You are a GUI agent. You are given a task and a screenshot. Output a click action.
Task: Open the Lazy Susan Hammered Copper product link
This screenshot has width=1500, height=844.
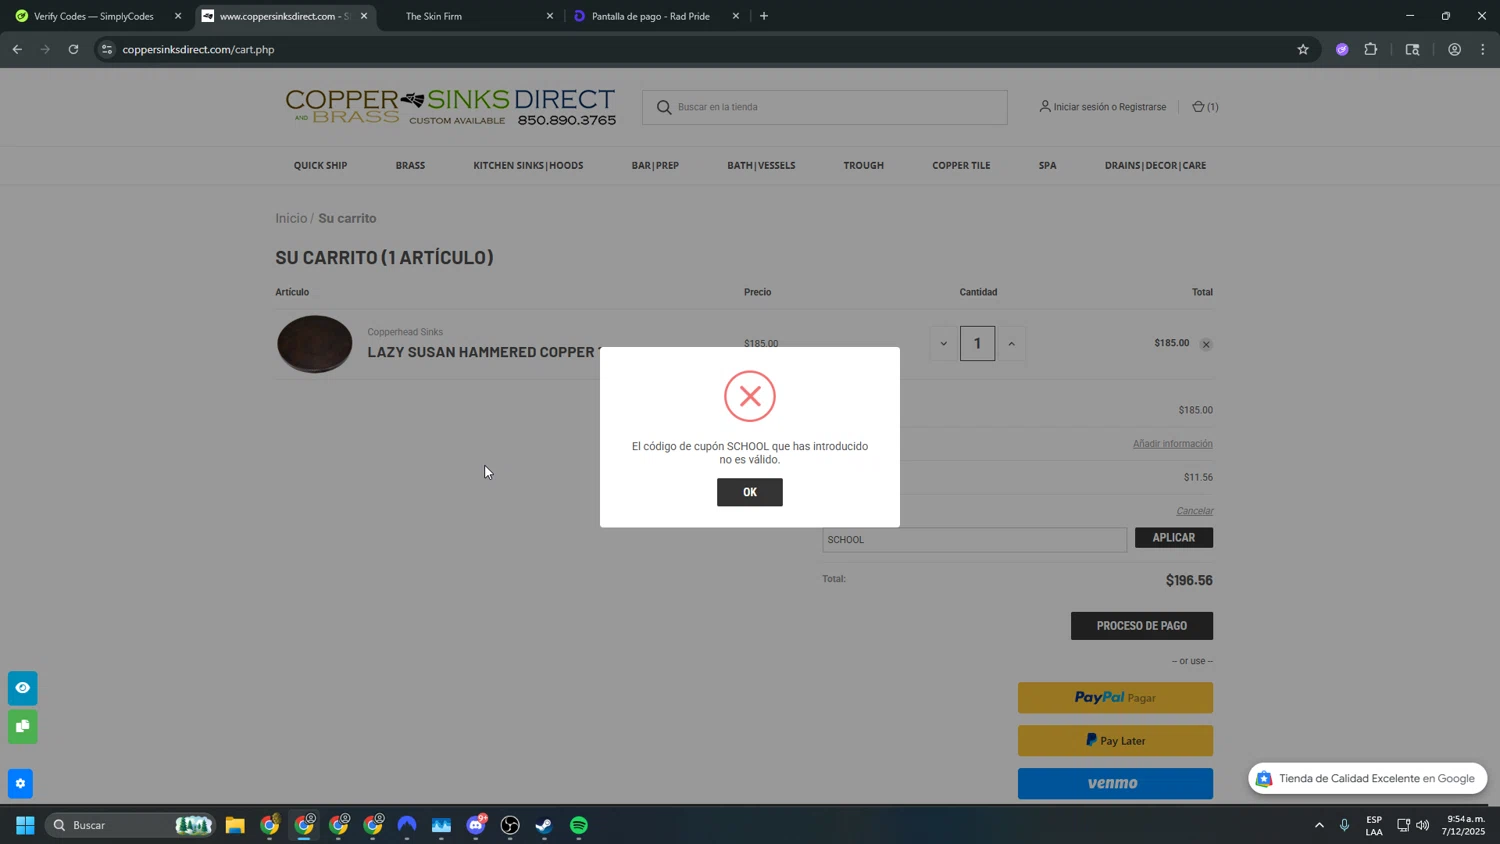click(483, 352)
